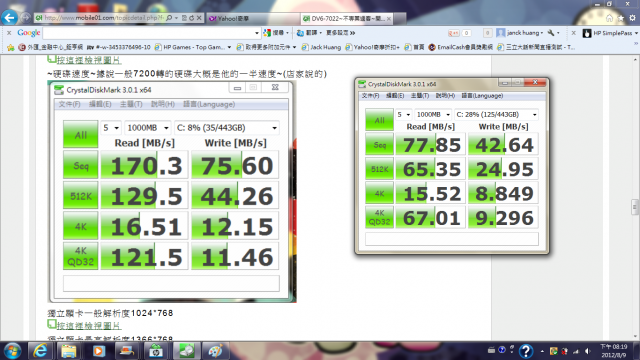This screenshot has height=360, width=640.
Task: Open 主題(T) menu in the C: 28% CrystalDiskMark
Action: 420,96
